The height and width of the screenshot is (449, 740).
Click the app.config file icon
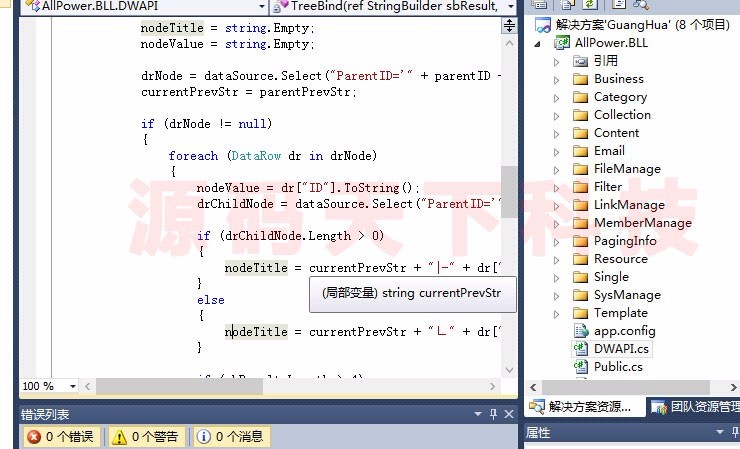click(x=580, y=331)
